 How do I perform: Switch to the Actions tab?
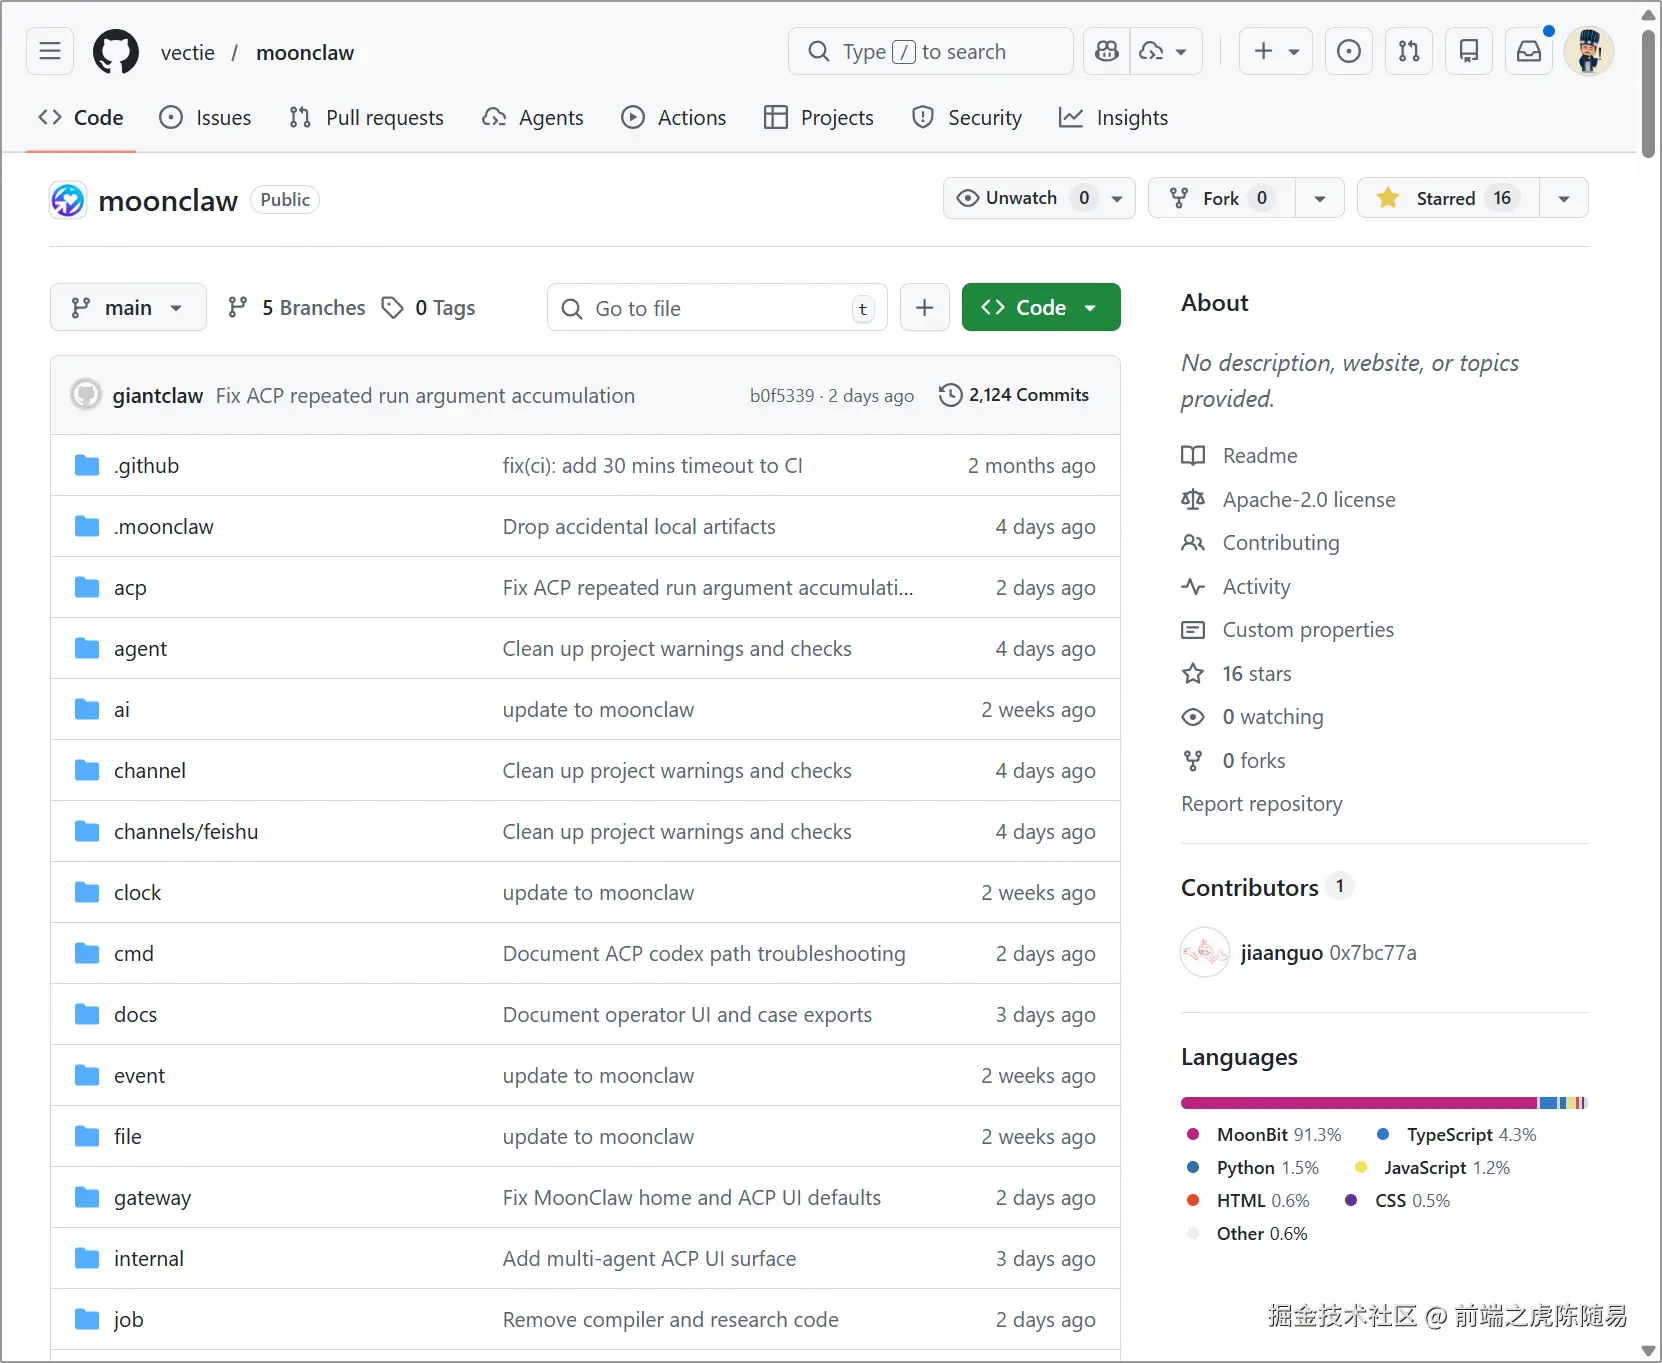pos(674,118)
